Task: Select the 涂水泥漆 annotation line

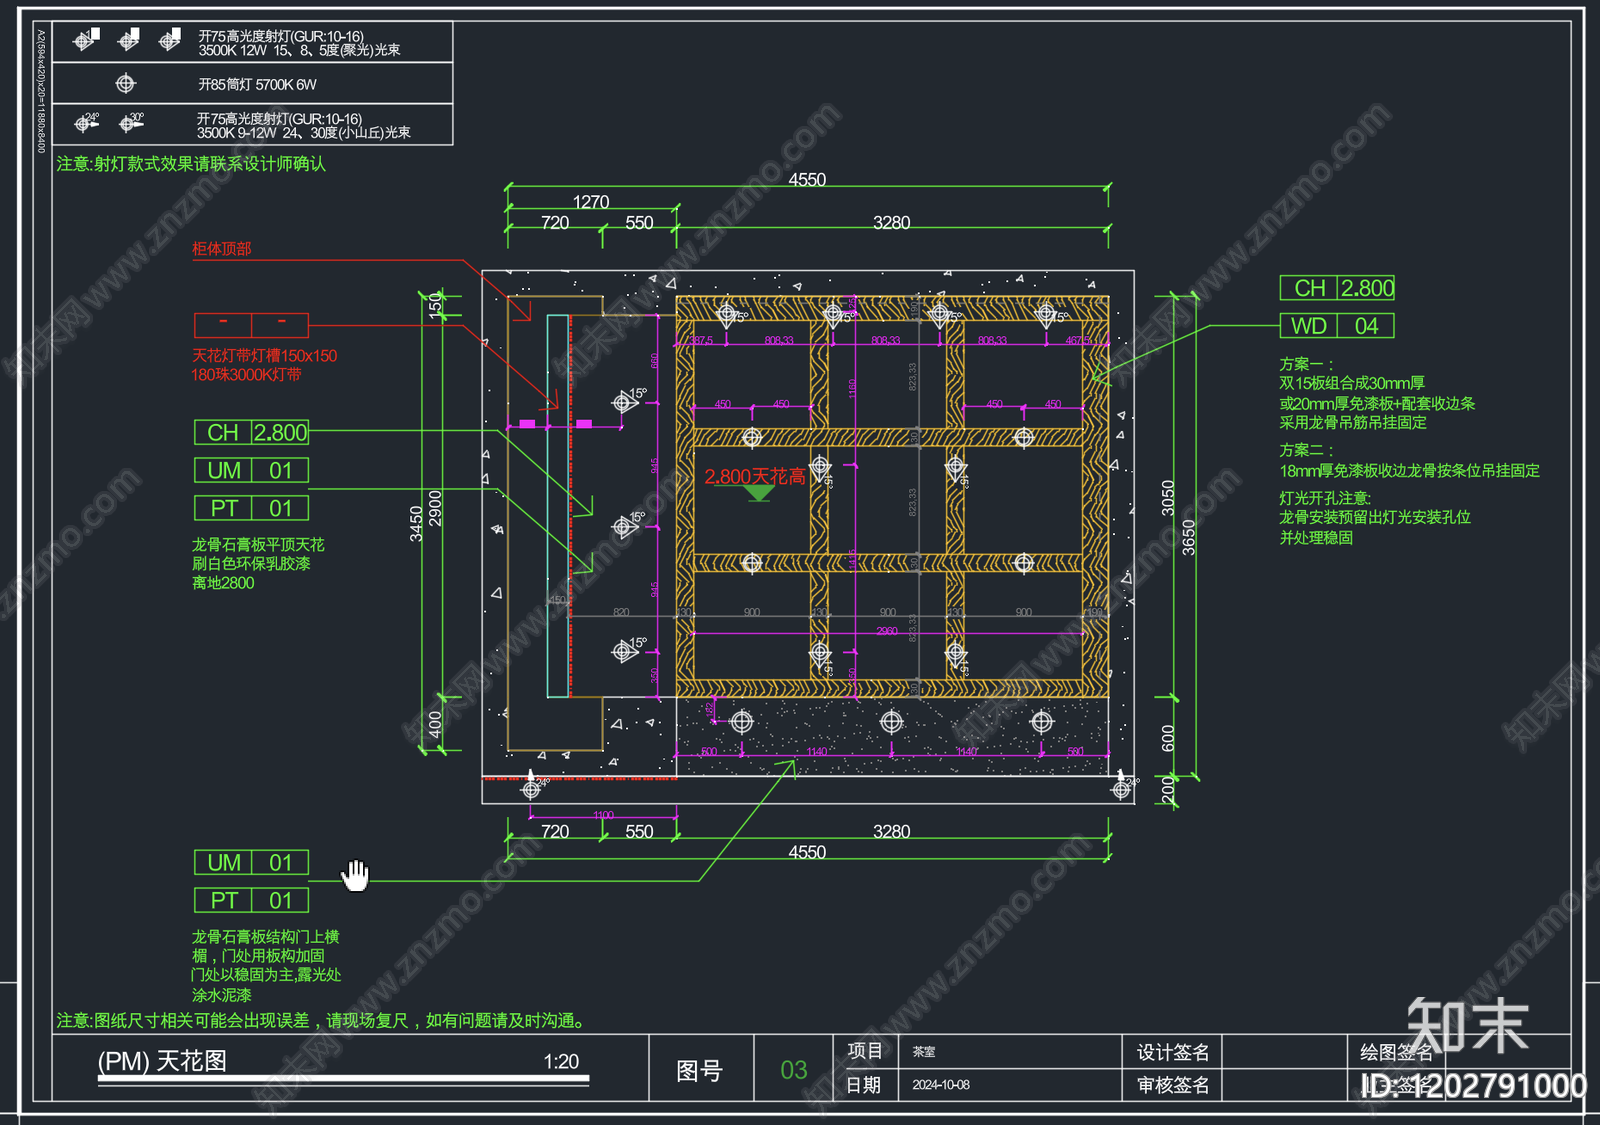Action: [x=222, y=995]
